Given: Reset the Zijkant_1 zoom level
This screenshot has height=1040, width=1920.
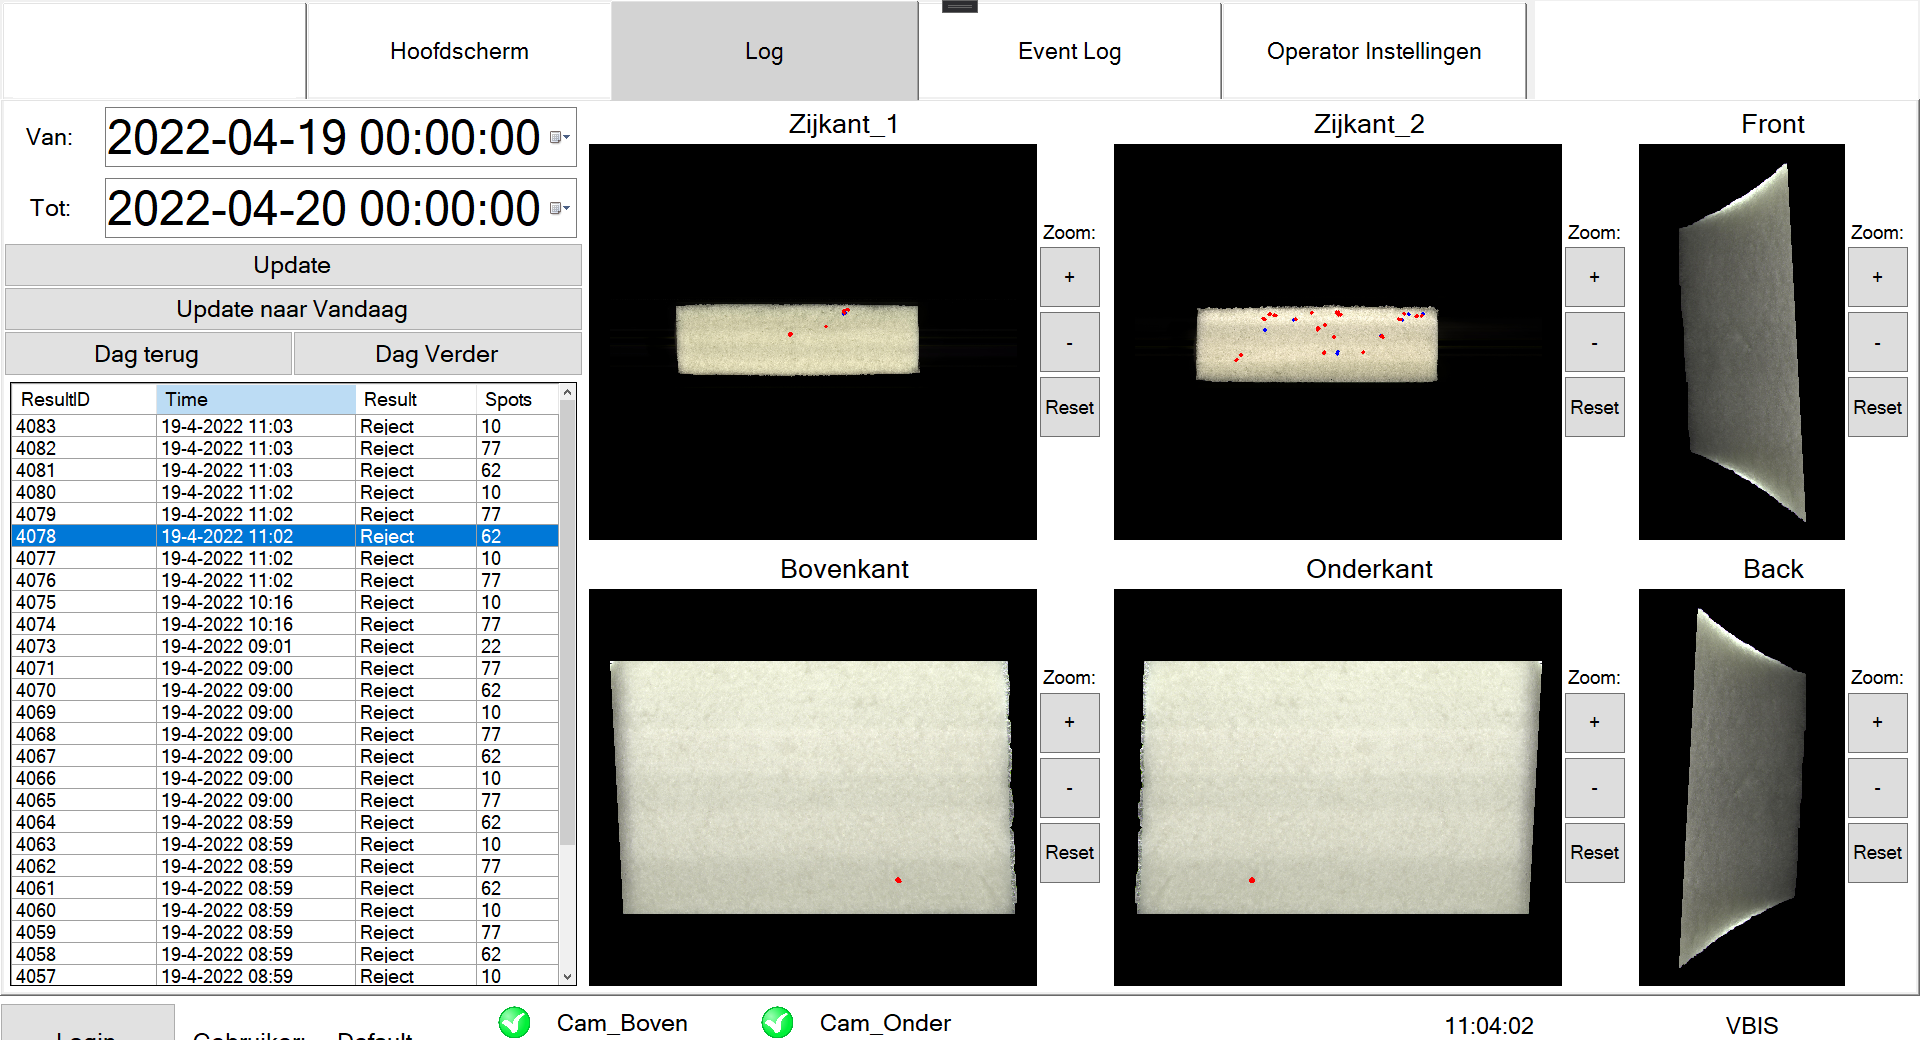Looking at the screenshot, I should (x=1069, y=407).
